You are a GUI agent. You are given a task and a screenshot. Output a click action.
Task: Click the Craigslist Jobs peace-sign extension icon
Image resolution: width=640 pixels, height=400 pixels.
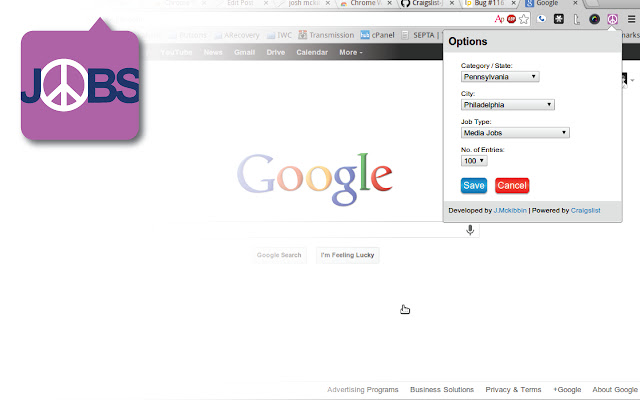(x=612, y=19)
